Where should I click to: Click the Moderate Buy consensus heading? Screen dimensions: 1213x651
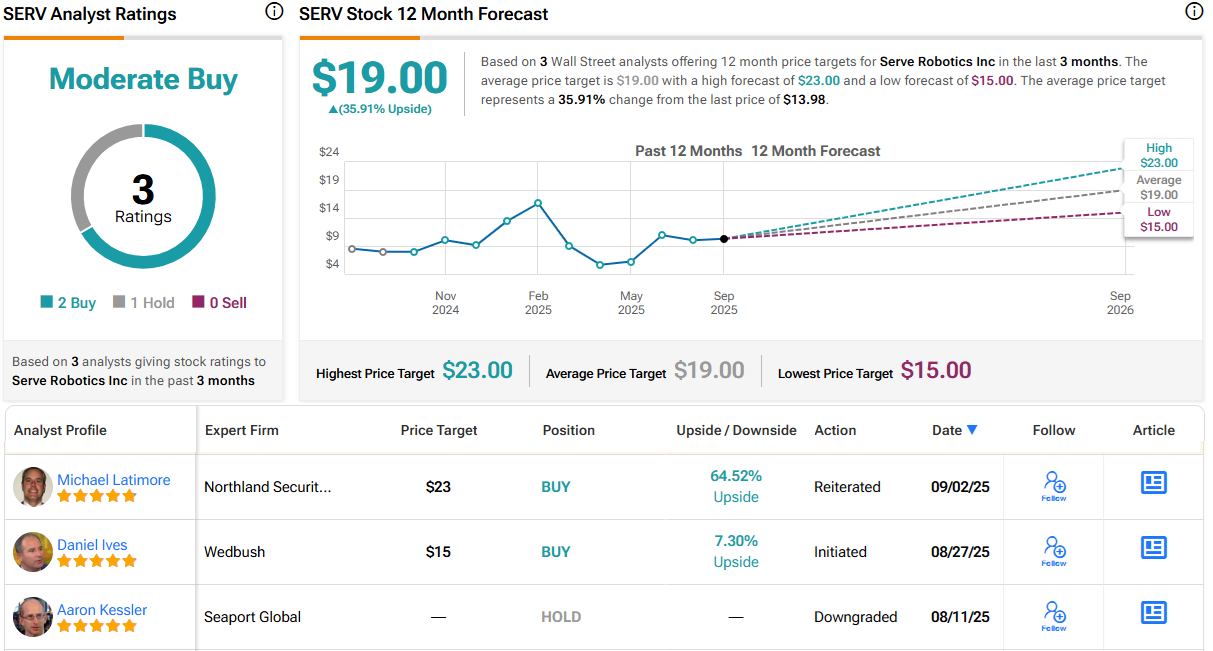pyautogui.click(x=143, y=79)
